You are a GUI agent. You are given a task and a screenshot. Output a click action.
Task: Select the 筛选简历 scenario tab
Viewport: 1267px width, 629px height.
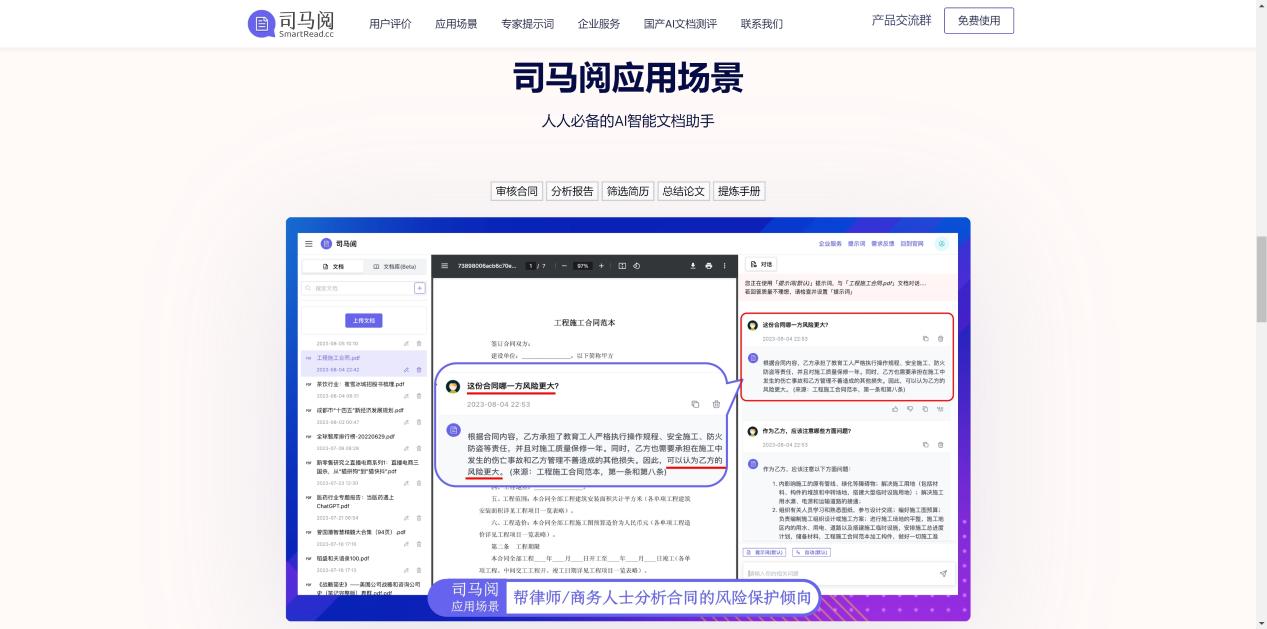(x=628, y=191)
